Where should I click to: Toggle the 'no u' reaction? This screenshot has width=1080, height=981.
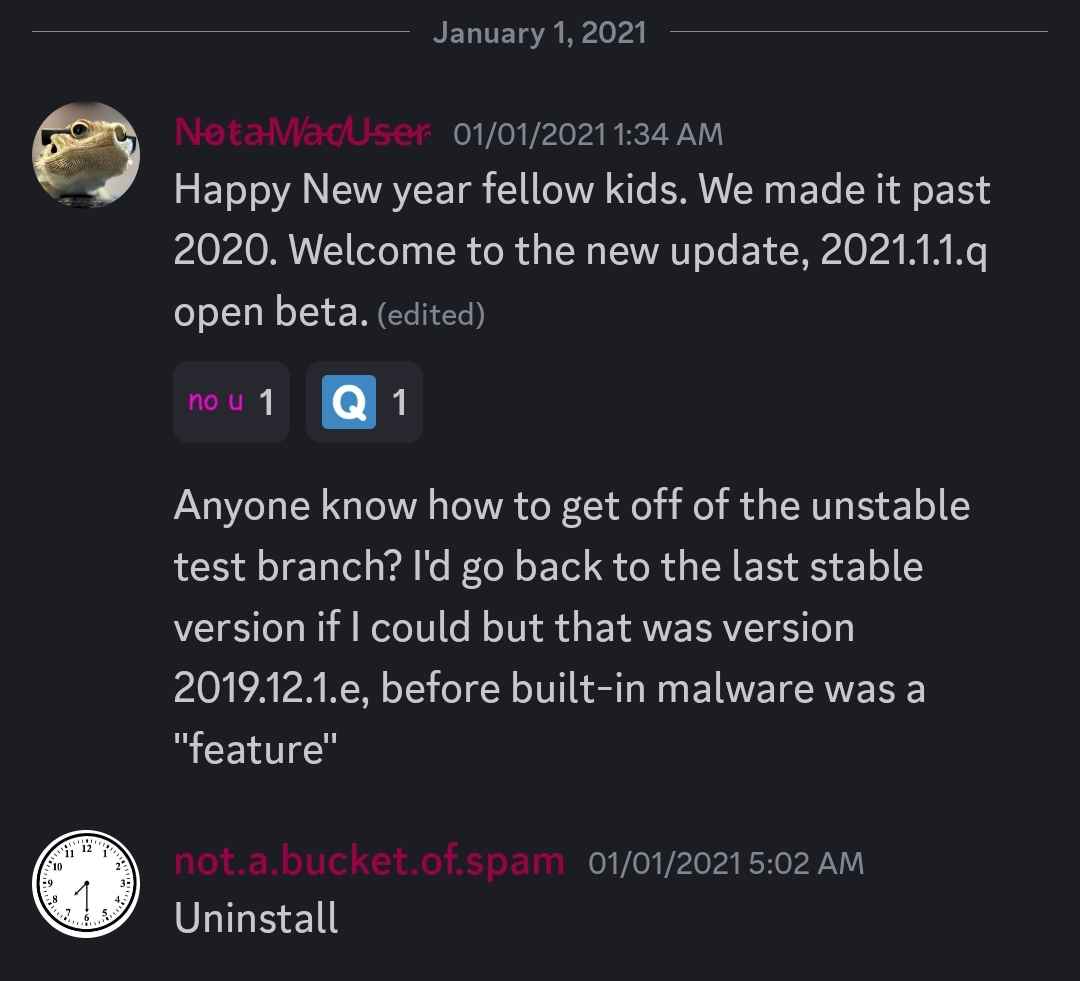point(231,402)
